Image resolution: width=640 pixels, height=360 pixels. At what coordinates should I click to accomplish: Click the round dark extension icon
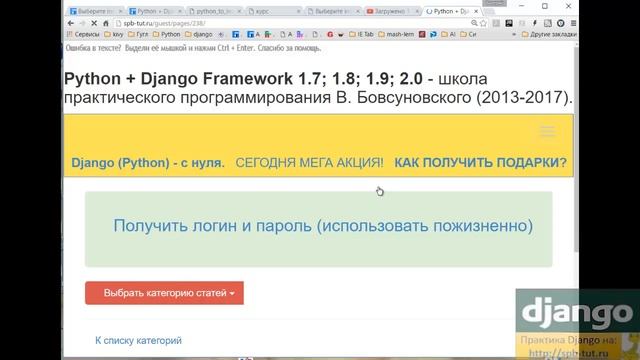coord(561,23)
